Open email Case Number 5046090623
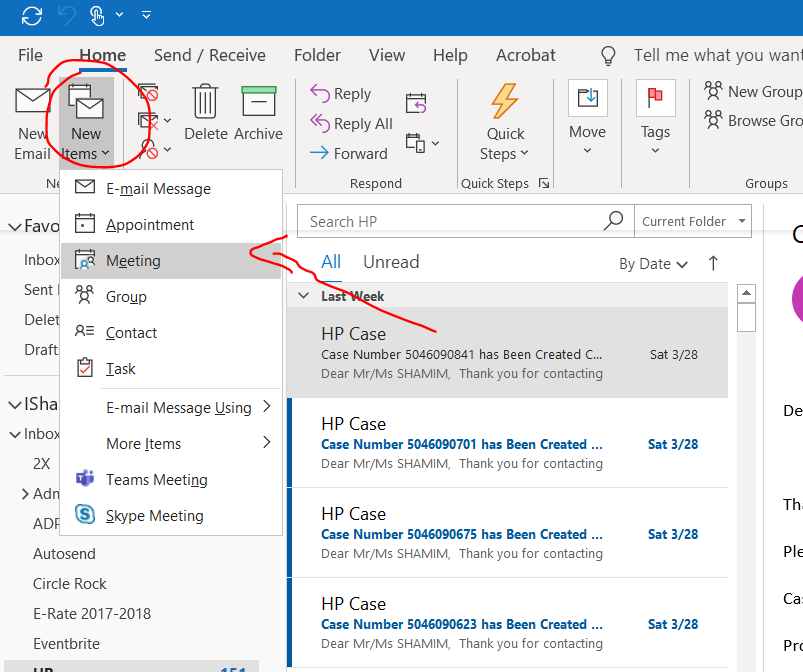Viewport: 803px width, 672px height. click(508, 622)
